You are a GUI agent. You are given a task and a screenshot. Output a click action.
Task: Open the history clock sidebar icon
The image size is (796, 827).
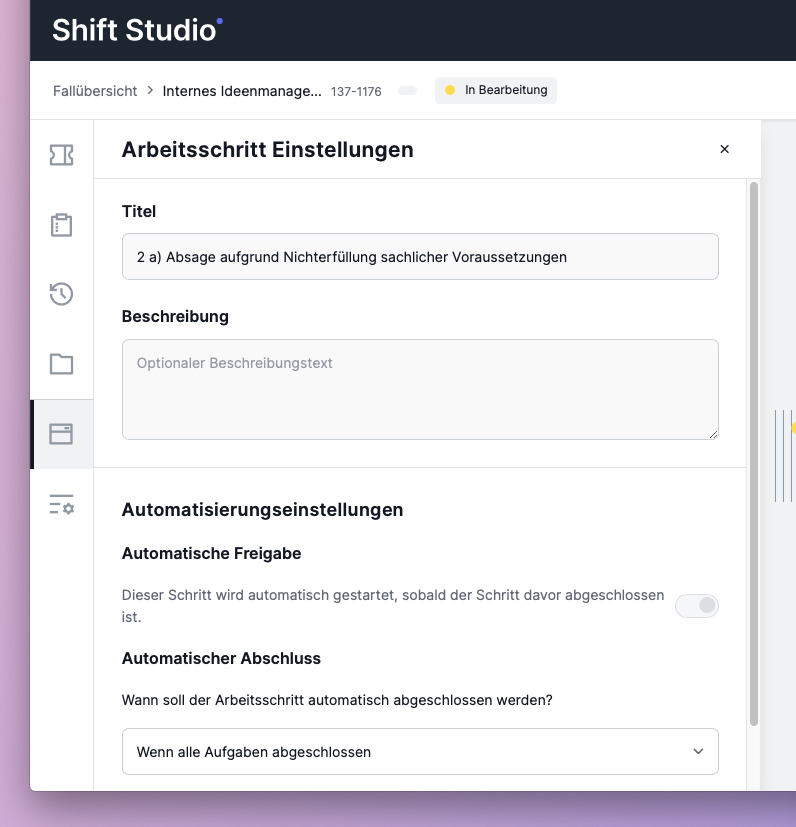(62, 294)
